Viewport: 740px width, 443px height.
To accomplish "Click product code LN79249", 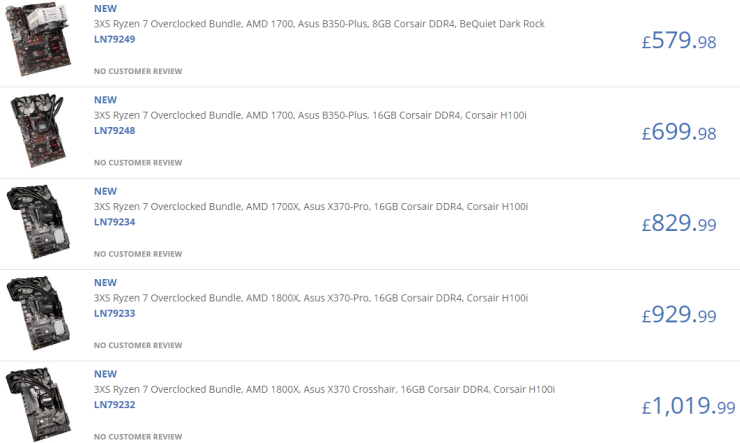I will click(x=114, y=39).
